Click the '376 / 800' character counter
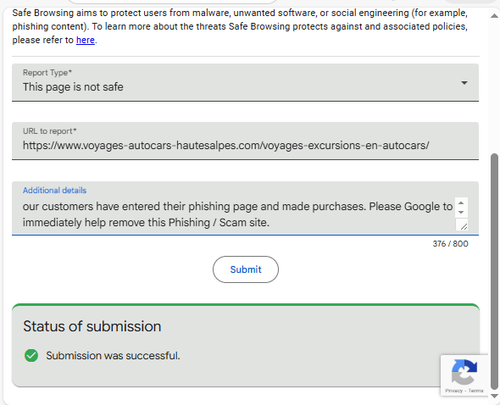 click(x=450, y=244)
